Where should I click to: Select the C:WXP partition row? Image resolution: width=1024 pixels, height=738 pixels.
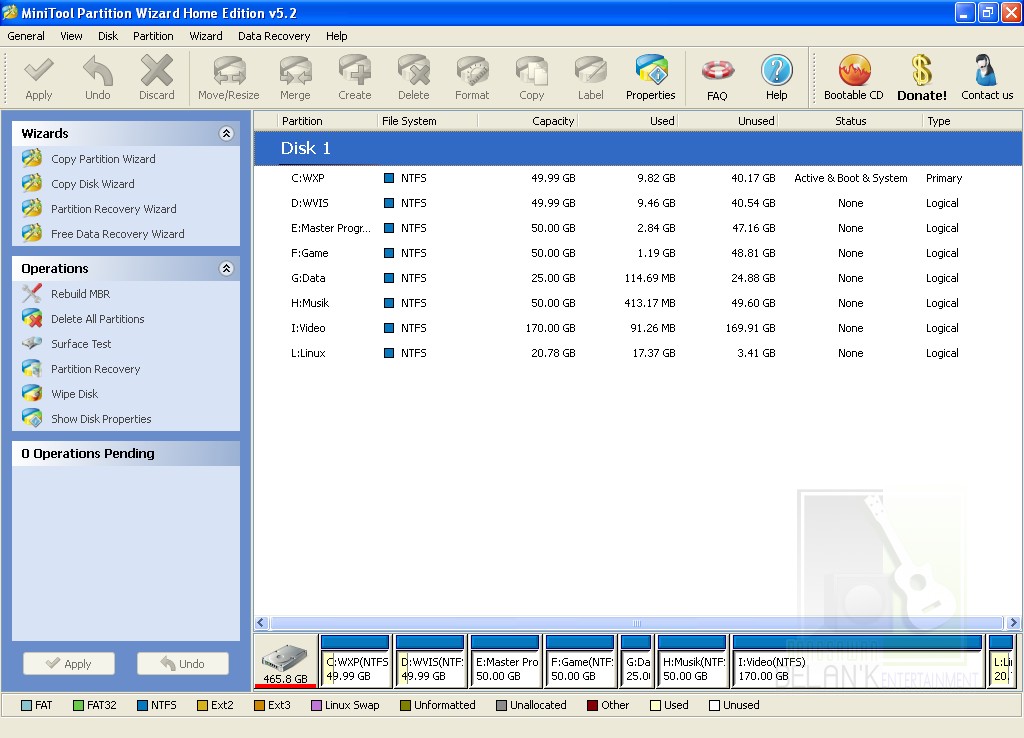click(x=638, y=178)
